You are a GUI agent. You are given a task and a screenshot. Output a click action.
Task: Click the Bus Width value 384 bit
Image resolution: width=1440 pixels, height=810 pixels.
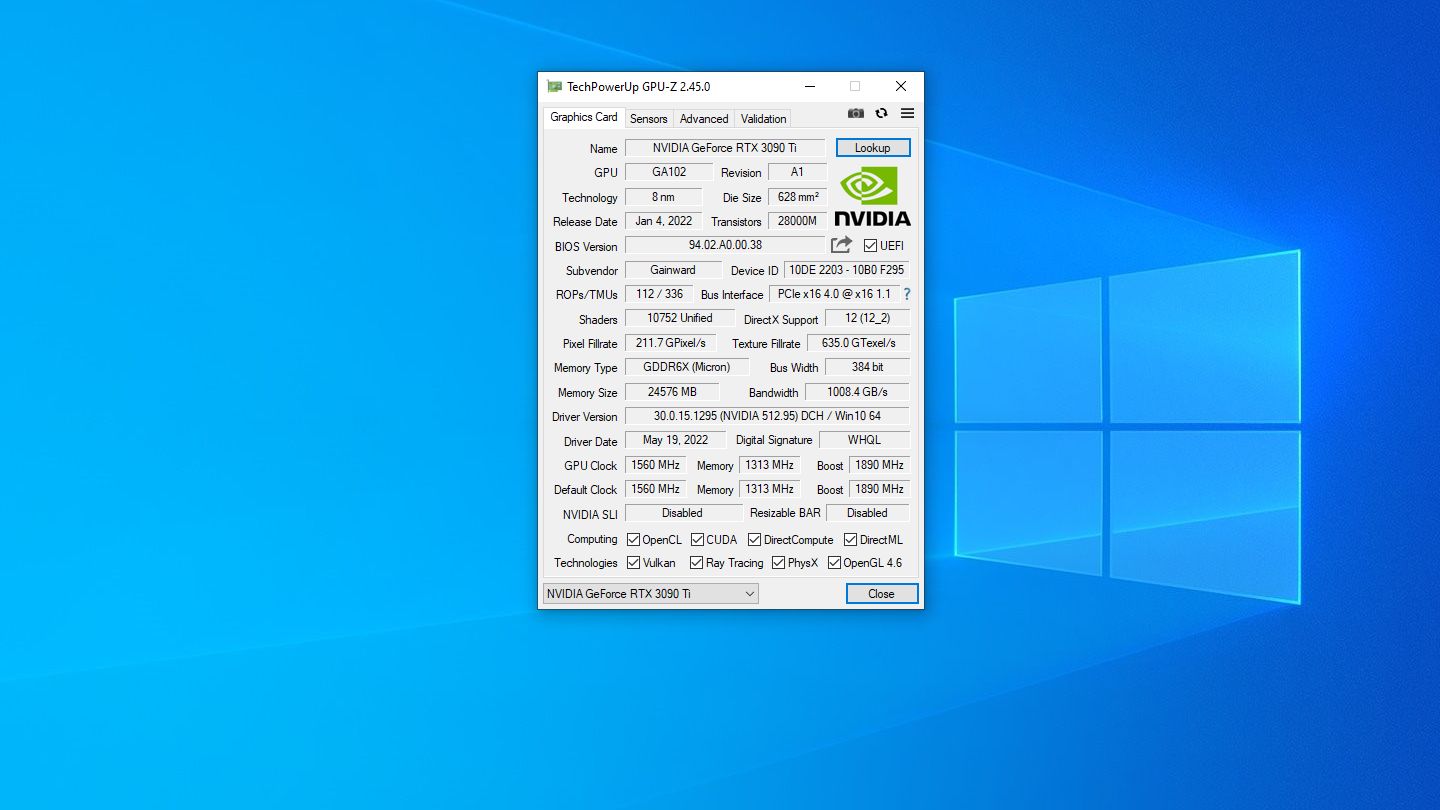point(867,367)
